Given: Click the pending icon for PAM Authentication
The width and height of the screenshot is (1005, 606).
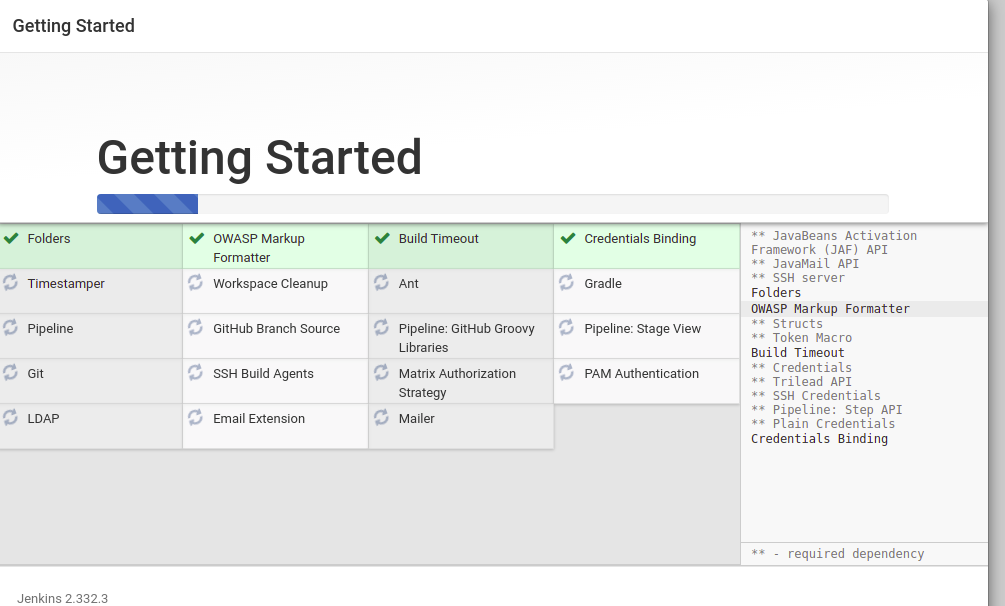Looking at the screenshot, I should (566, 372).
